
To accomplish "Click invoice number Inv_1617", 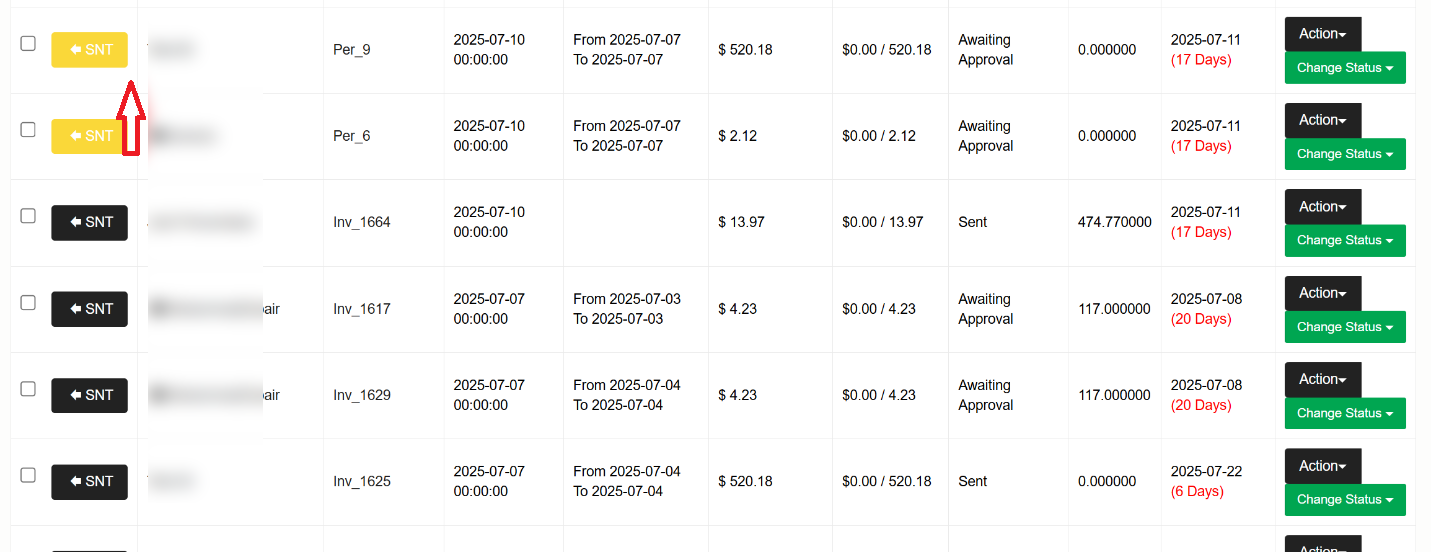I will (x=361, y=309).
